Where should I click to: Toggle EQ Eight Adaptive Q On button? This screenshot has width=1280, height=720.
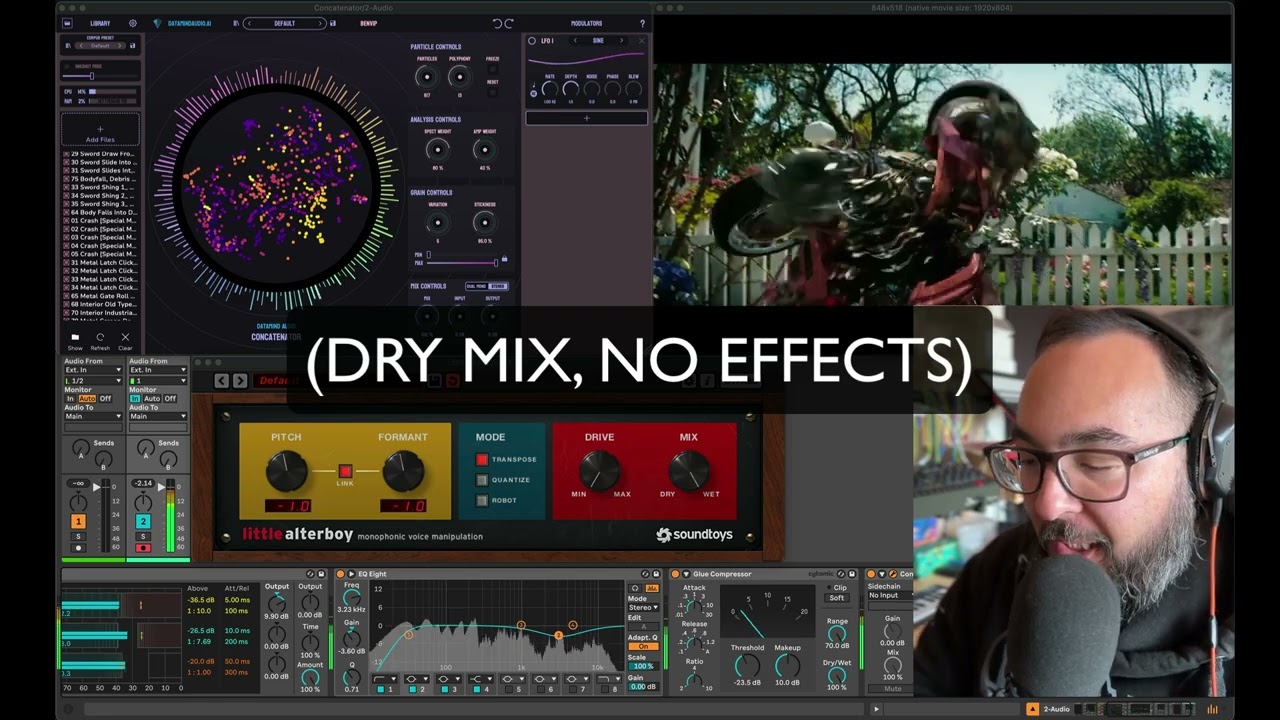pos(643,646)
